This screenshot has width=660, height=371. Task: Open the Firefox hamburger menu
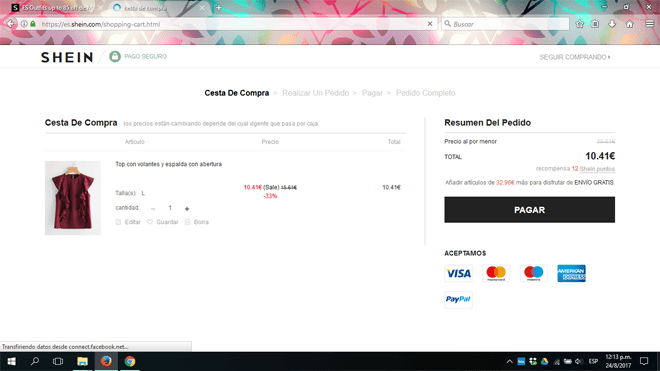click(x=650, y=24)
